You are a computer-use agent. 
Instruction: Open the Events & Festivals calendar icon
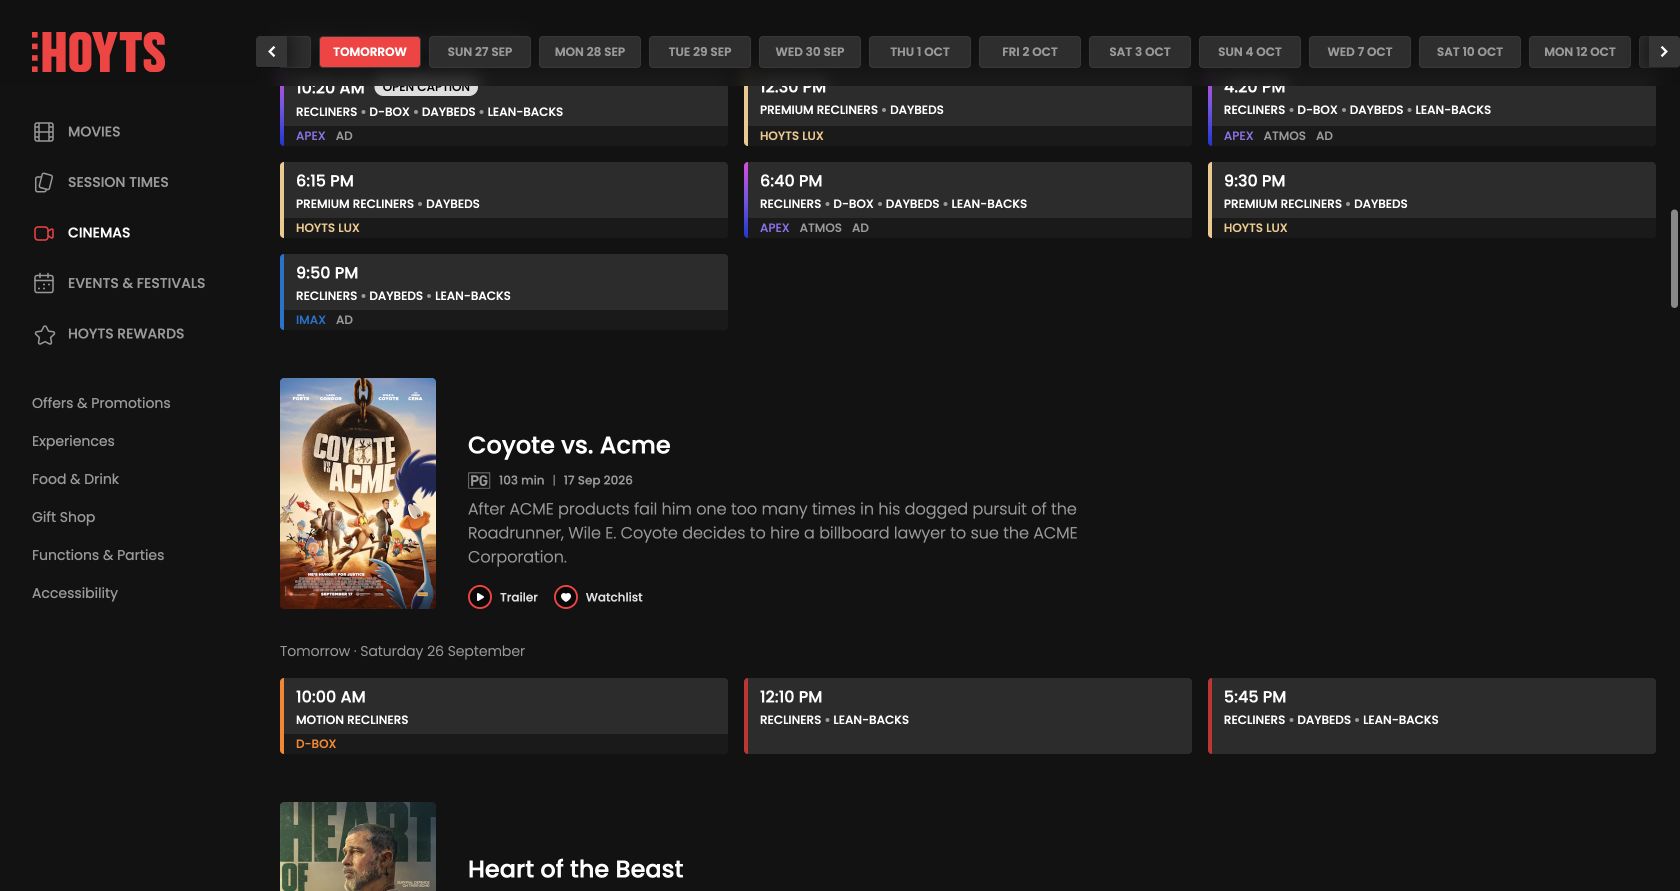click(44, 283)
